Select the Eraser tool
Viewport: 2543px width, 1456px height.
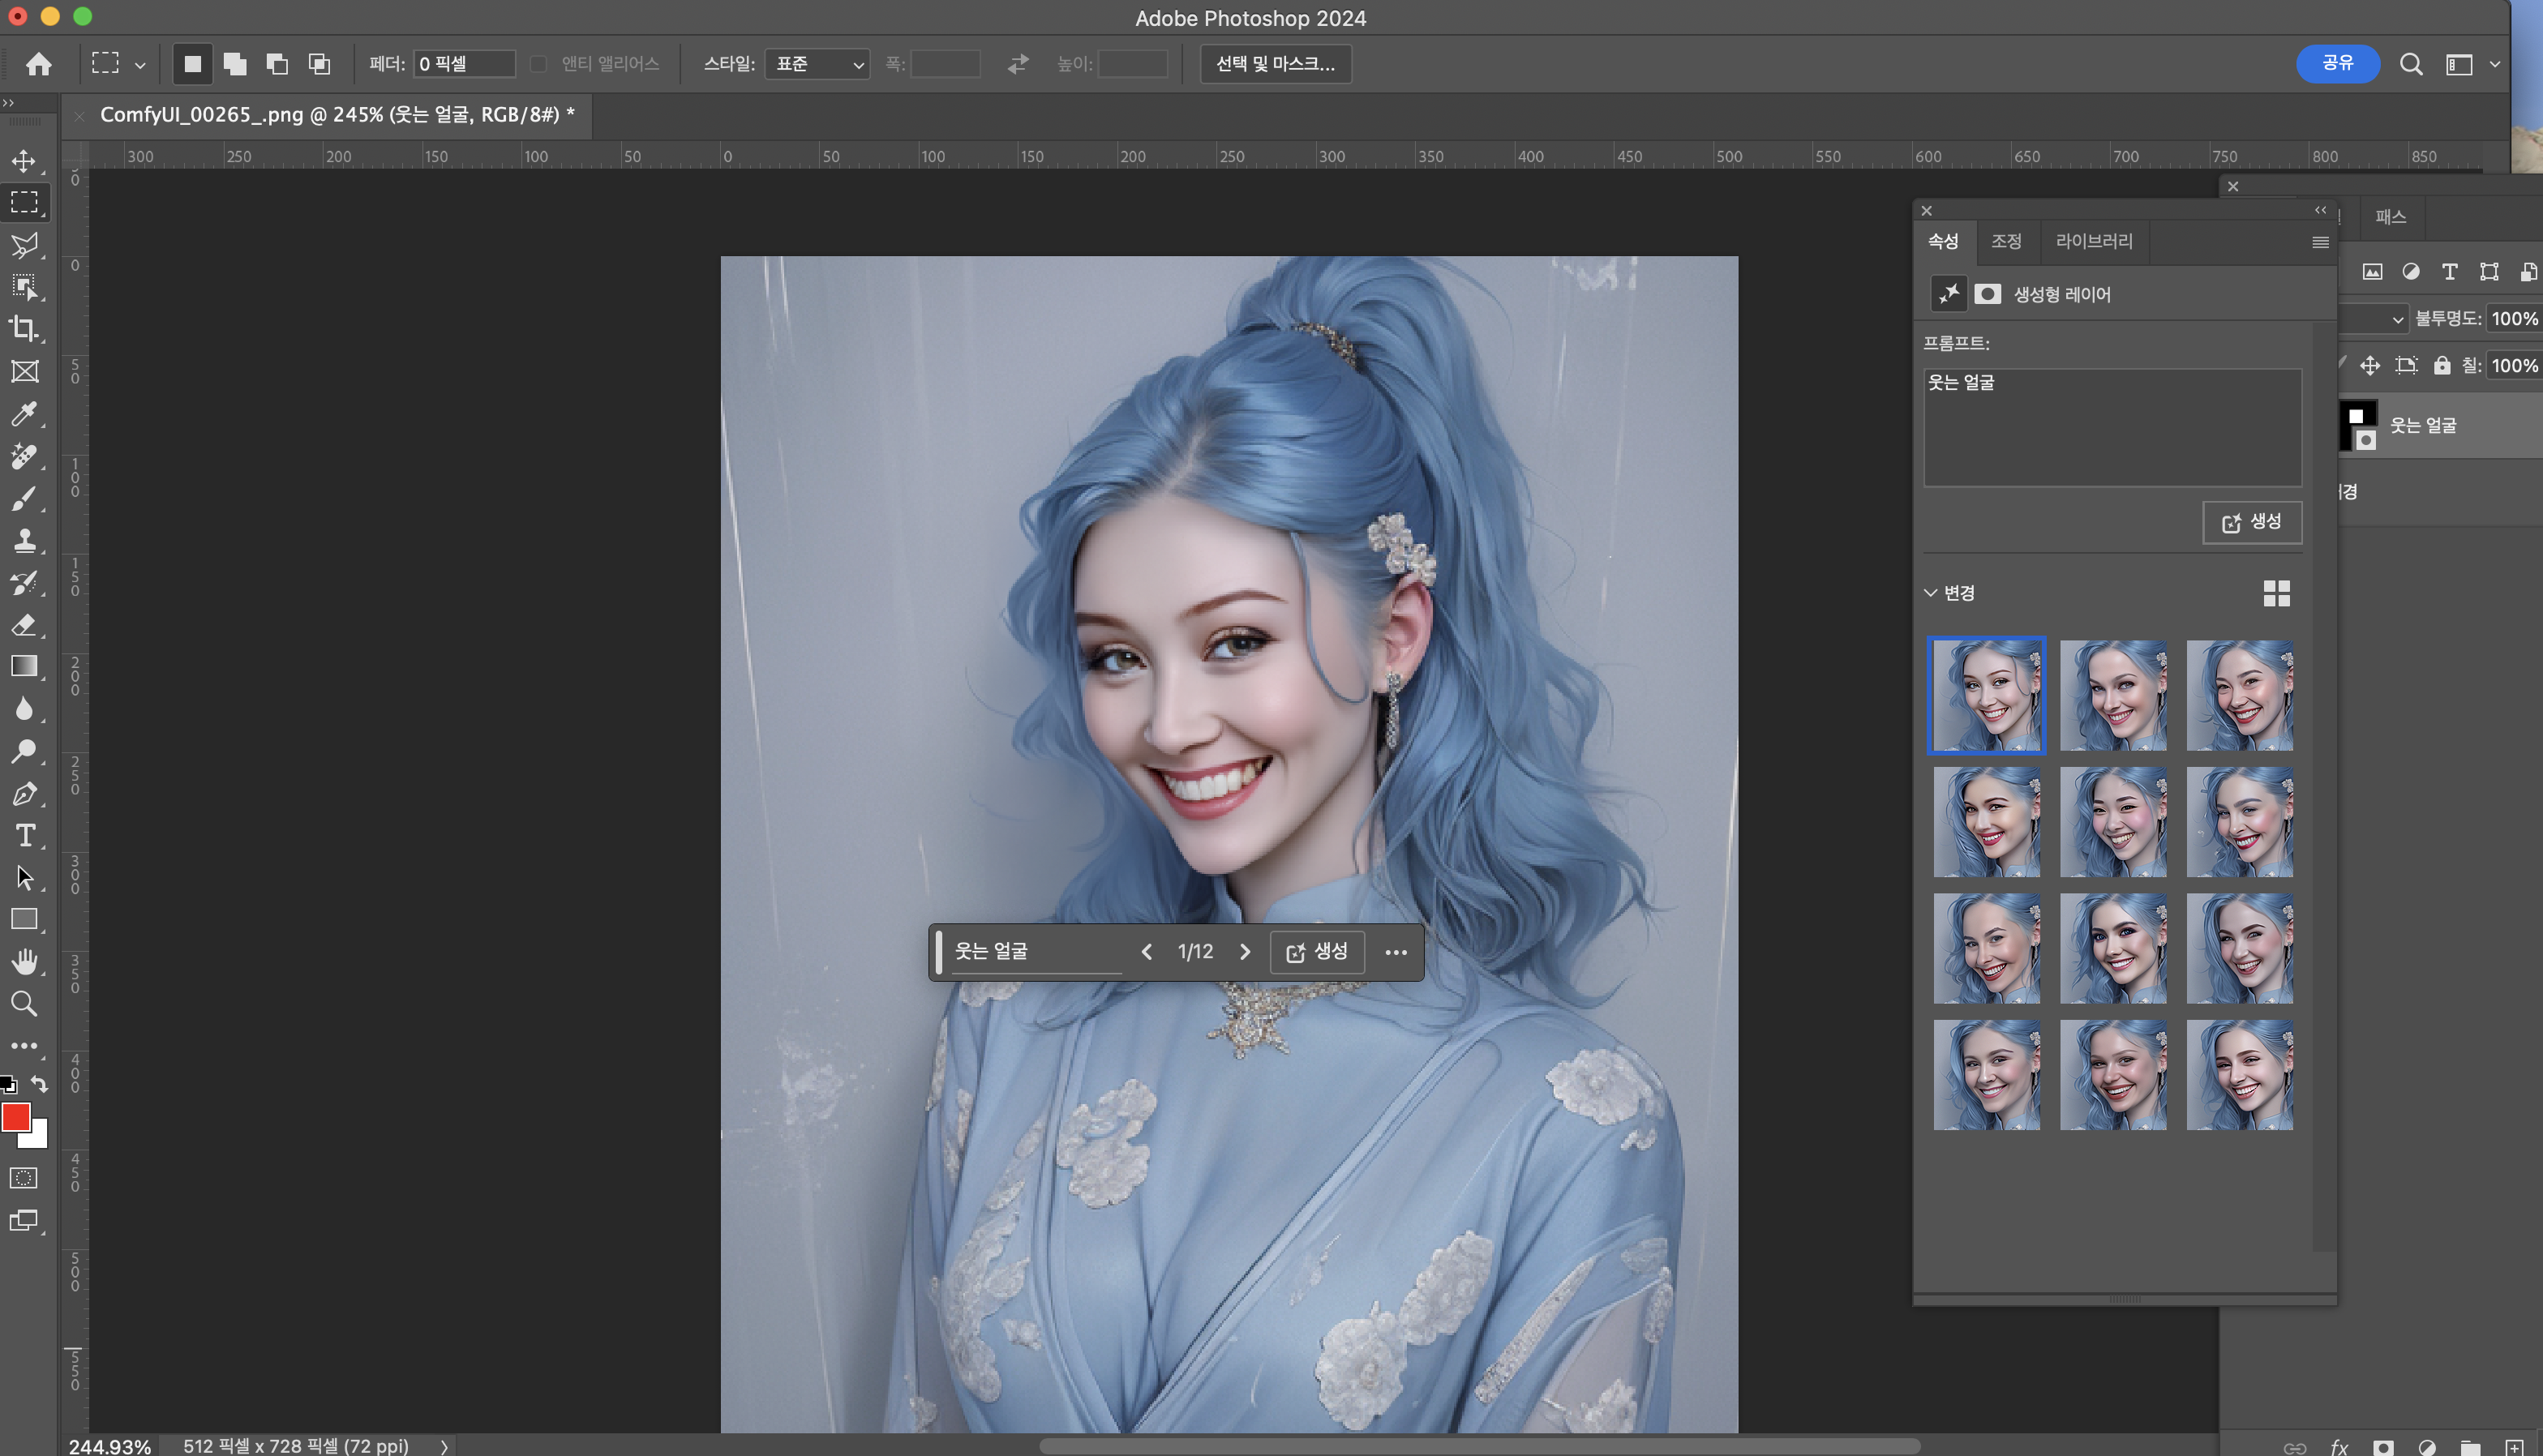(x=24, y=625)
